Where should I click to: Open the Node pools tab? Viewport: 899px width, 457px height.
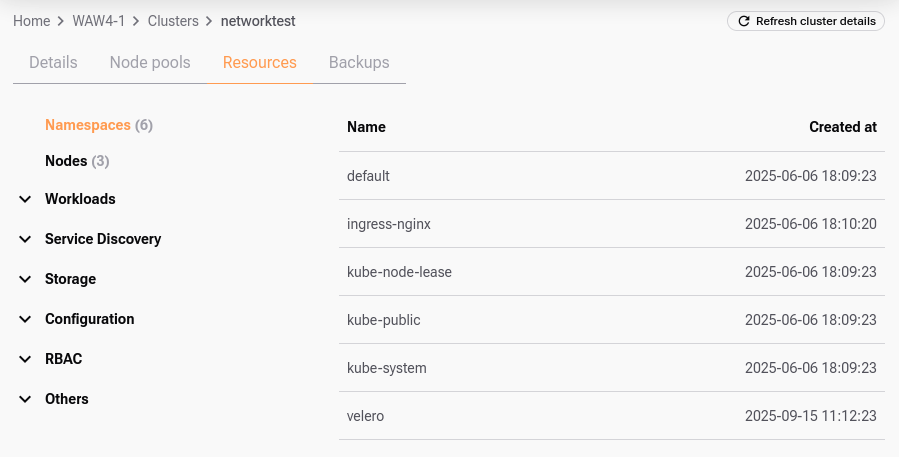tap(150, 63)
